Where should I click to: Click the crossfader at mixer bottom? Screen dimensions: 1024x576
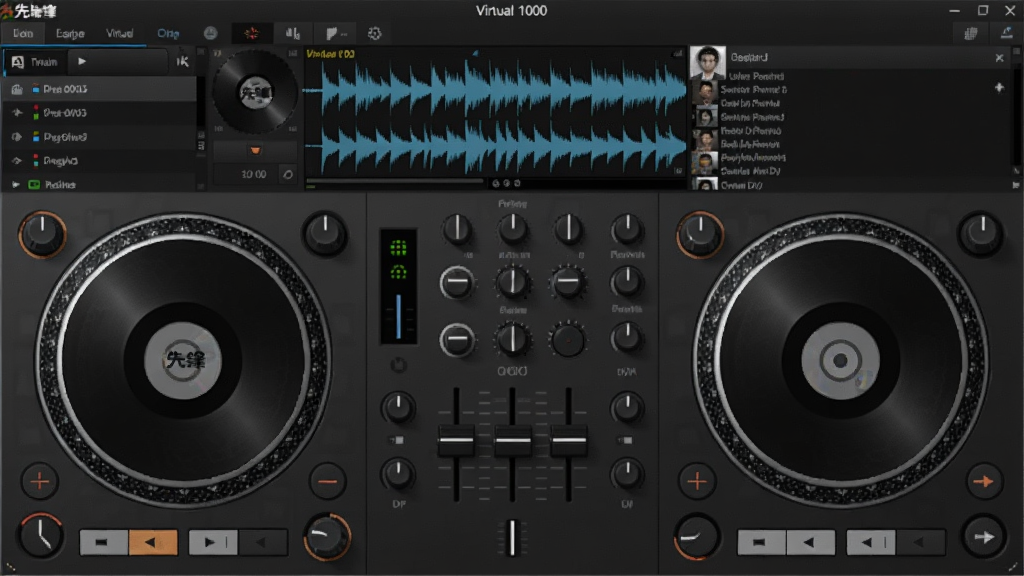(x=513, y=537)
